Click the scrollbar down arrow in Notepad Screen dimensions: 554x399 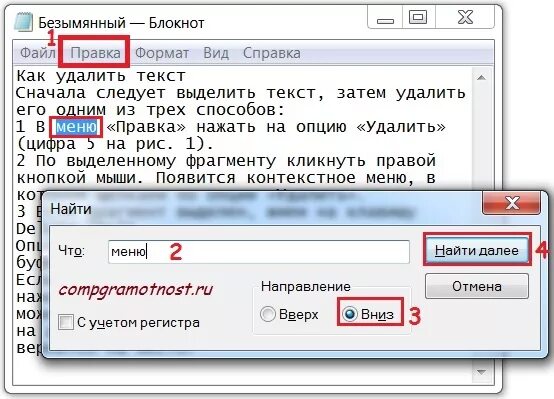[x=481, y=372]
